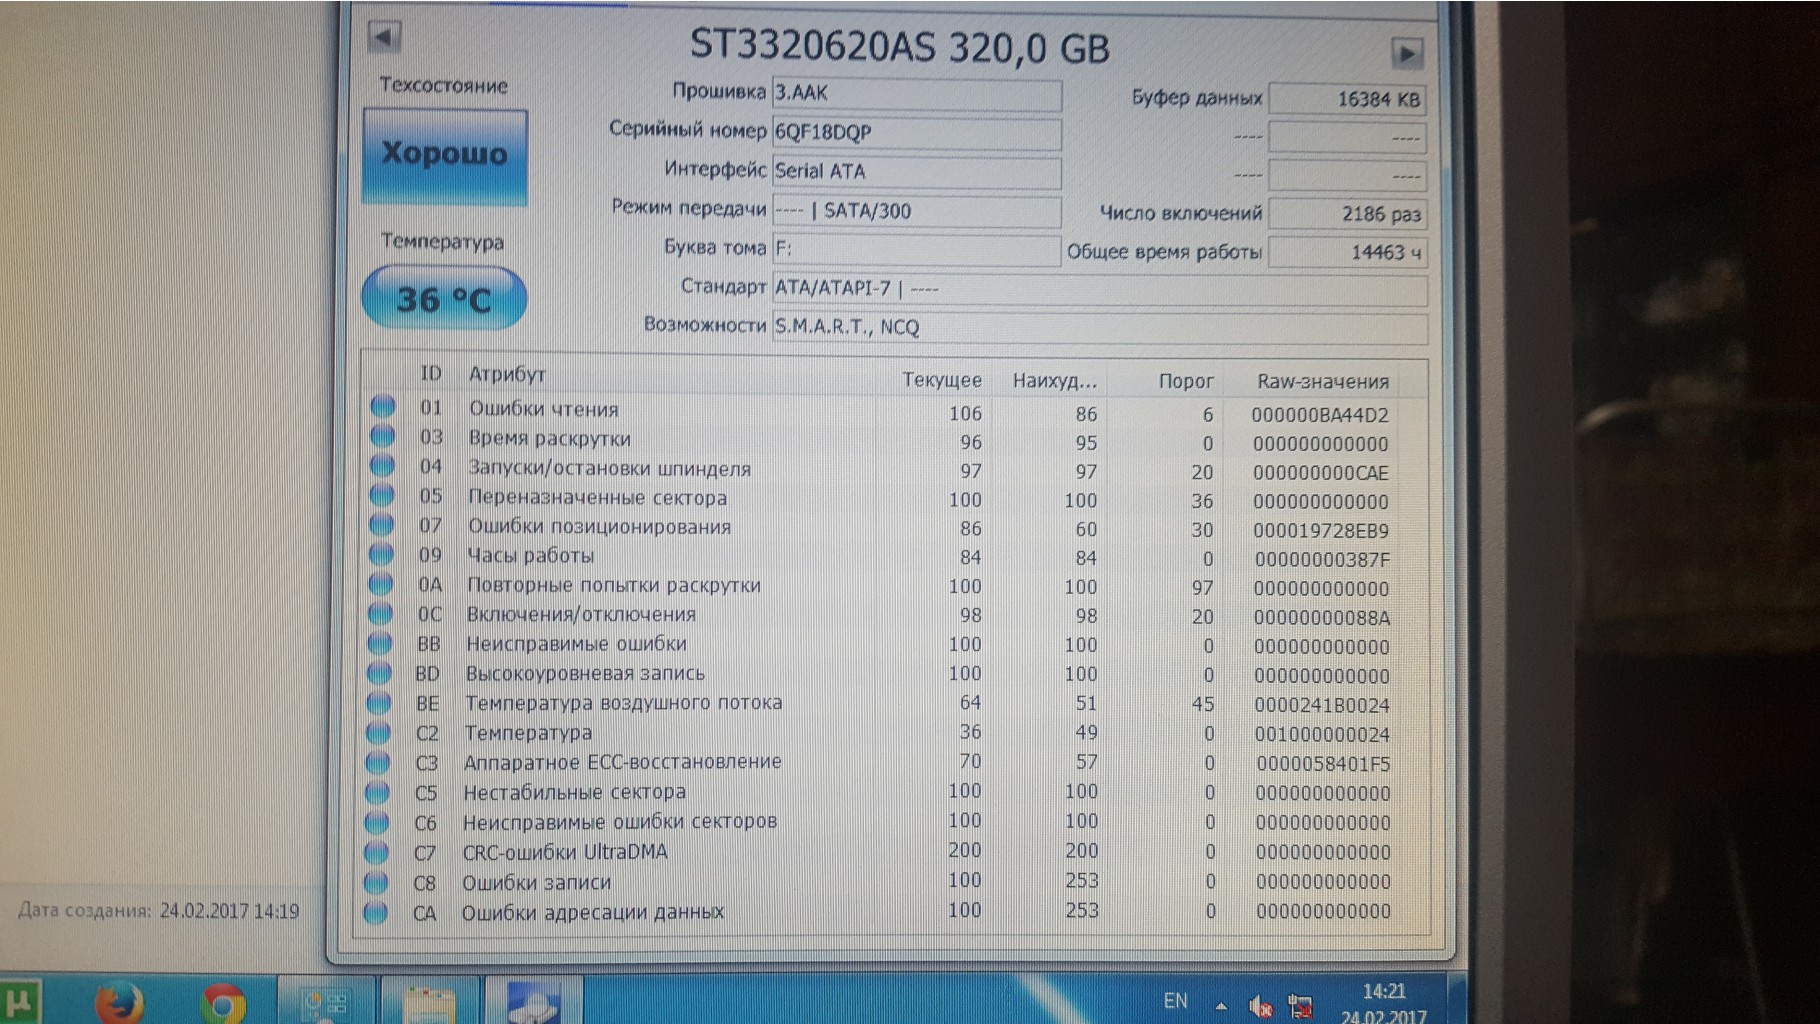This screenshot has width=1820, height=1024.
Task: Open Google Chrome from the taskbar
Action: coord(223,1003)
